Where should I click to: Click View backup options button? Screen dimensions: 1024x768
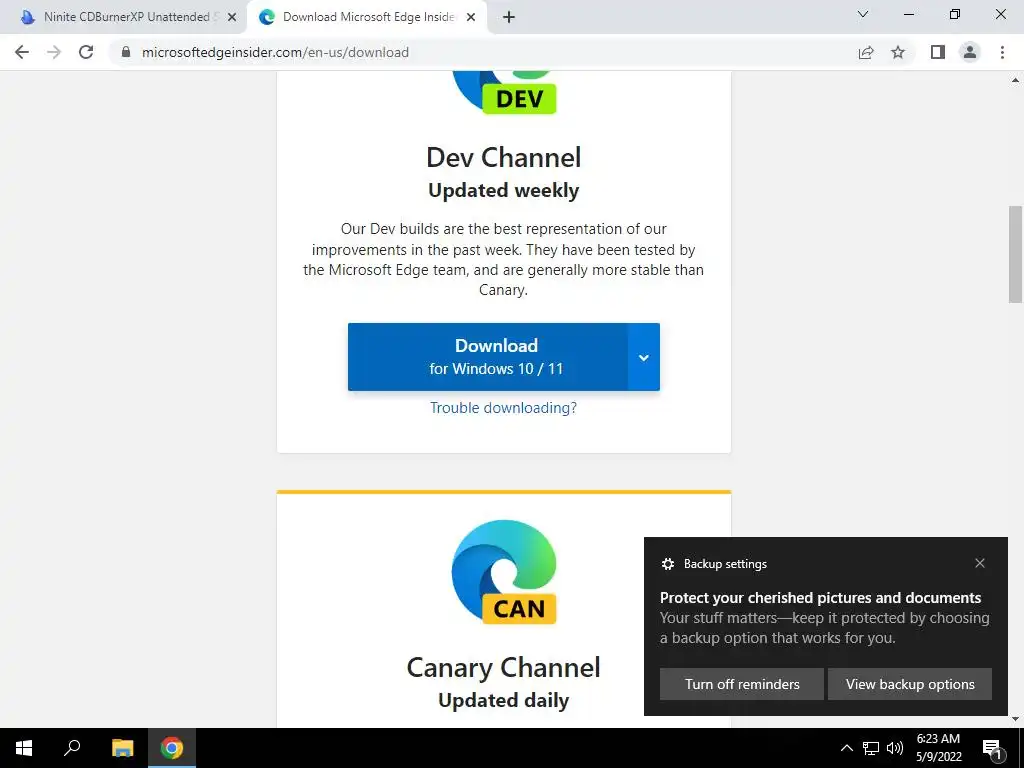tap(910, 684)
